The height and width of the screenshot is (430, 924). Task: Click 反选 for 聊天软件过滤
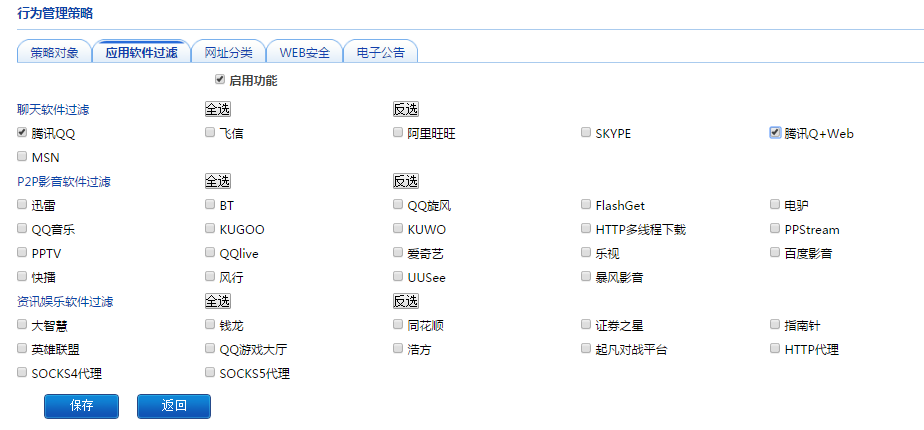[405, 109]
